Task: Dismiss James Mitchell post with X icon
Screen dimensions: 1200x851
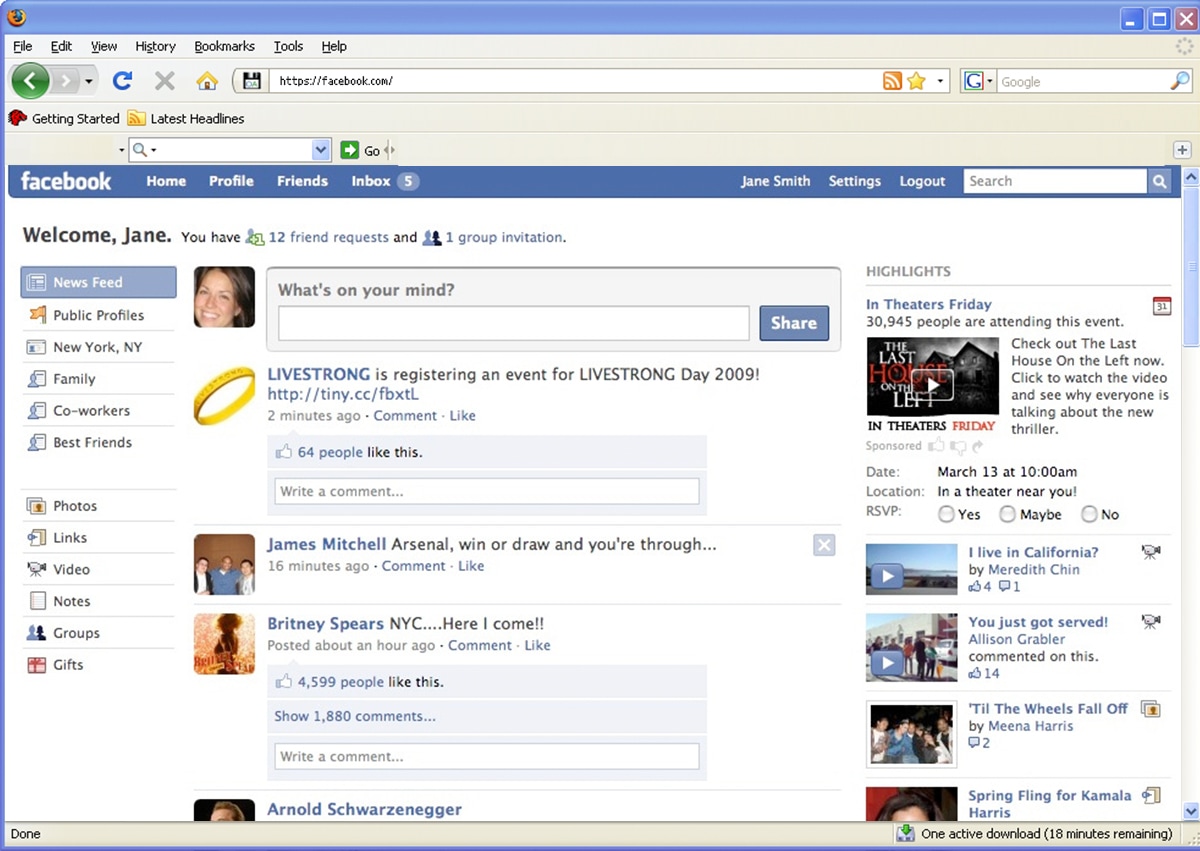Action: [x=824, y=545]
